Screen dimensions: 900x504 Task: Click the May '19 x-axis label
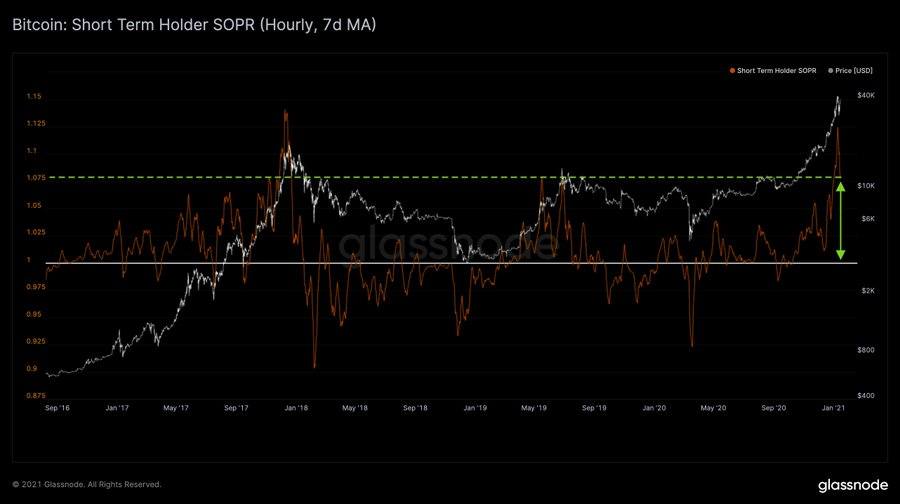click(x=534, y=408)
